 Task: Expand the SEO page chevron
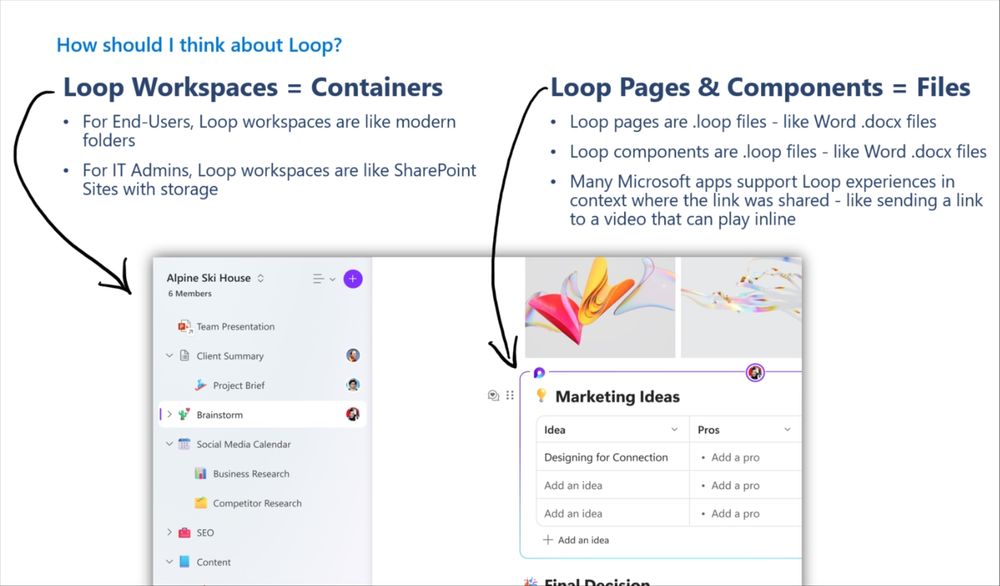[169, 532]
